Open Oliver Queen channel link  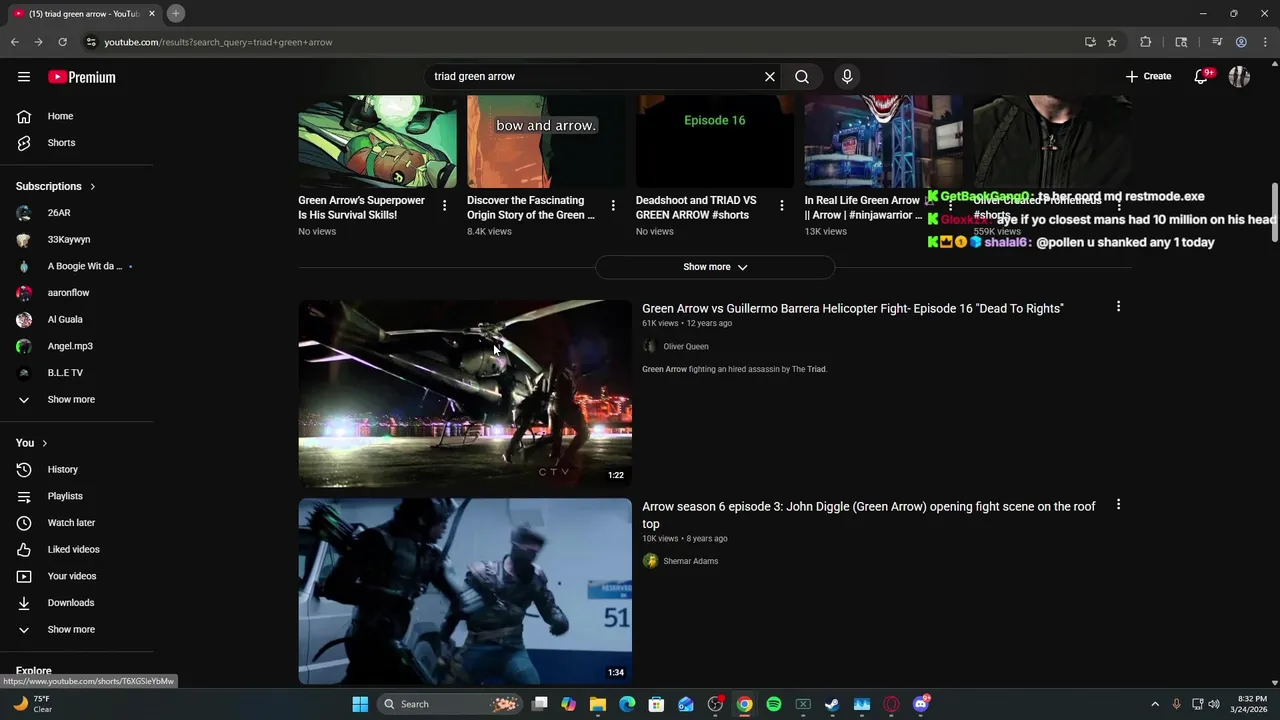[x=686, y=346]
